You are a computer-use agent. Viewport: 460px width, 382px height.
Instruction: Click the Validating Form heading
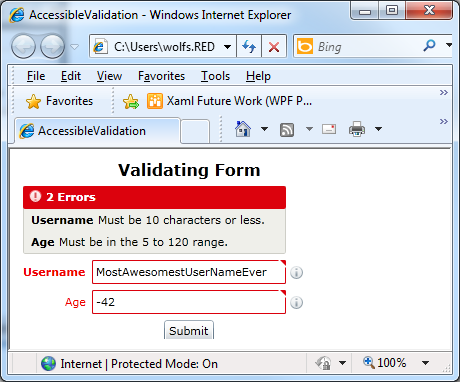click(189, 170)
